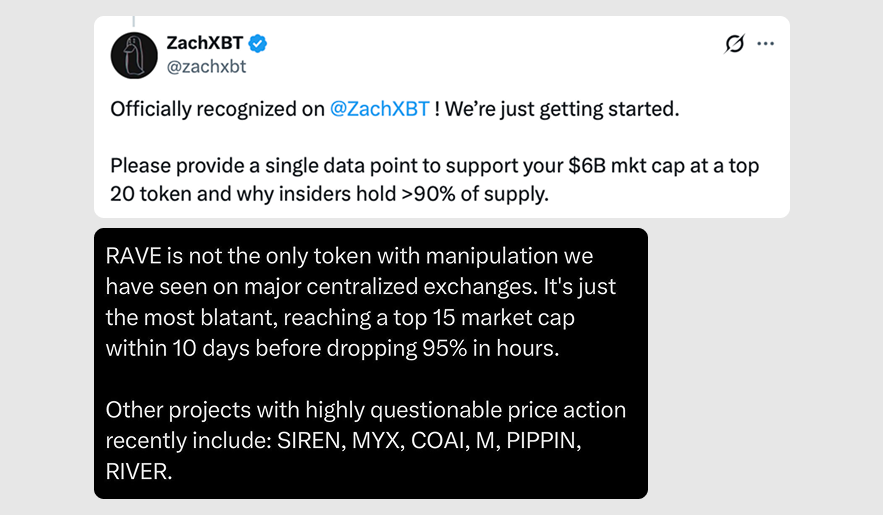Screen dimensions: 883x515
Task: Open the ZachXBT display name profile link
Action: point(204,43)
